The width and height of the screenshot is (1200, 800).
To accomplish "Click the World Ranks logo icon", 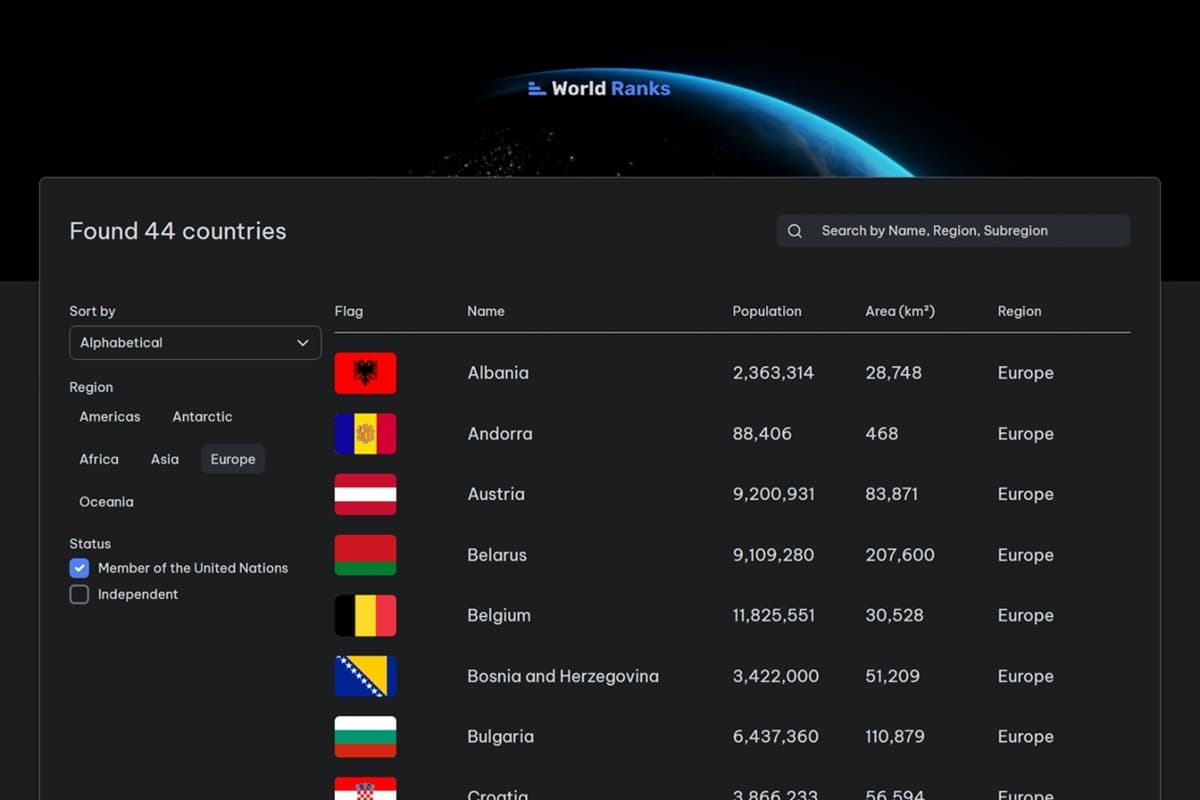I will coord(537,88).
